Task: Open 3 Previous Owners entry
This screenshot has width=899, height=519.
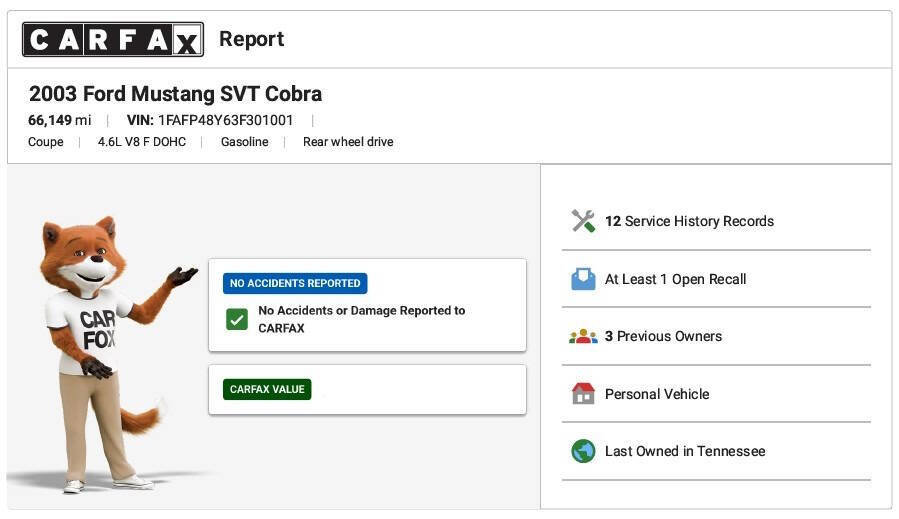Action: tap(663, 336)
